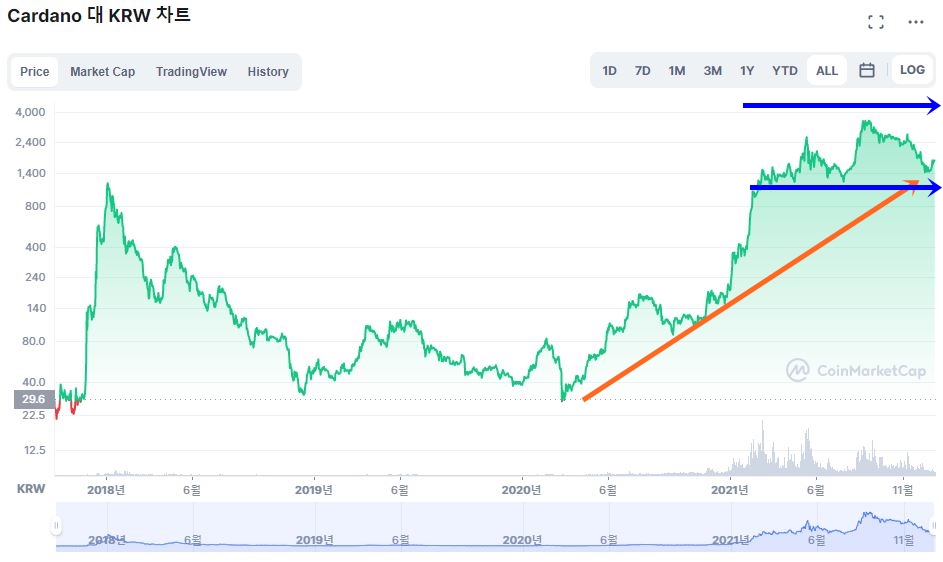Set range to YTD
Screen dimensions: 943x562
(785, 70)
